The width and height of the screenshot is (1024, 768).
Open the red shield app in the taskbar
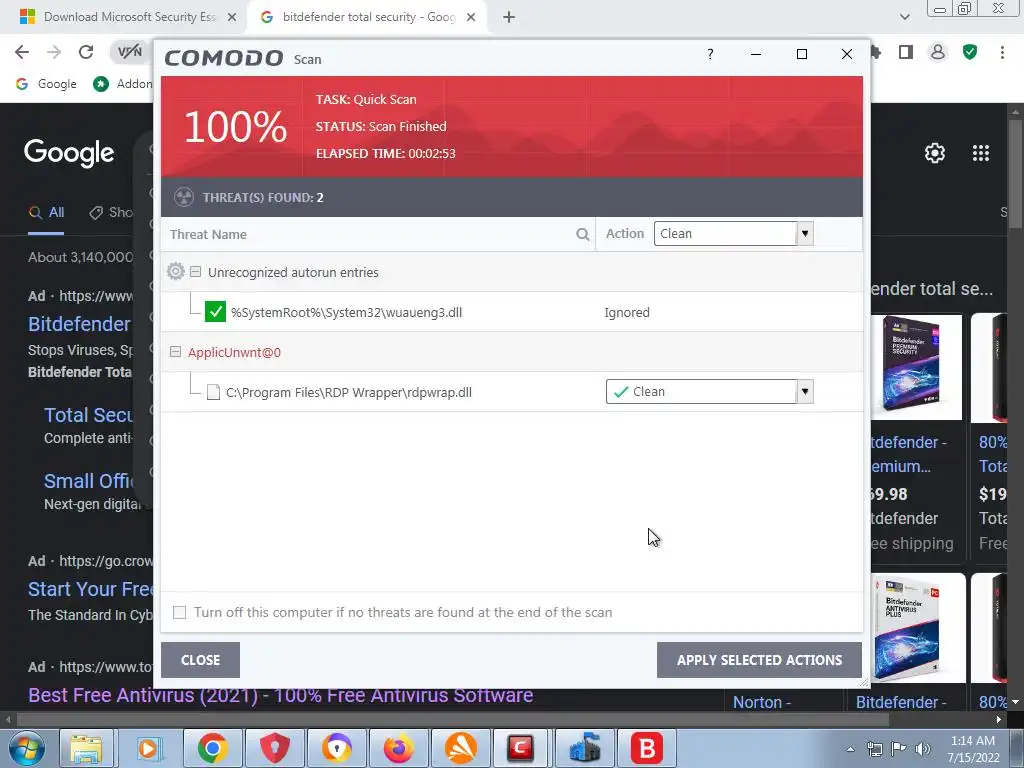[274, 748]
